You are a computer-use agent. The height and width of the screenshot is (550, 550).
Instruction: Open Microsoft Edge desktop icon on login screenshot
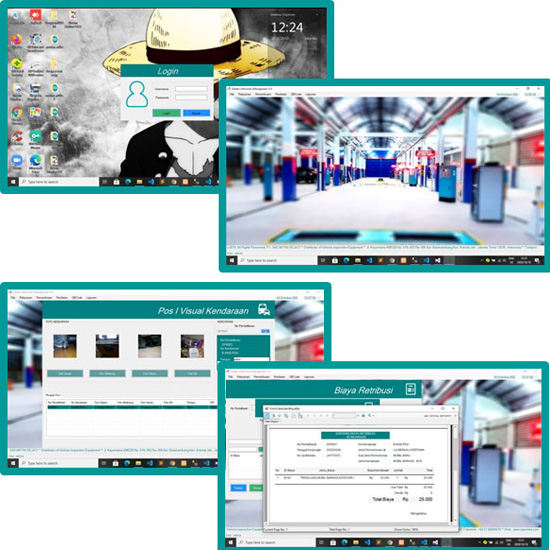click(x=35, y=161)
